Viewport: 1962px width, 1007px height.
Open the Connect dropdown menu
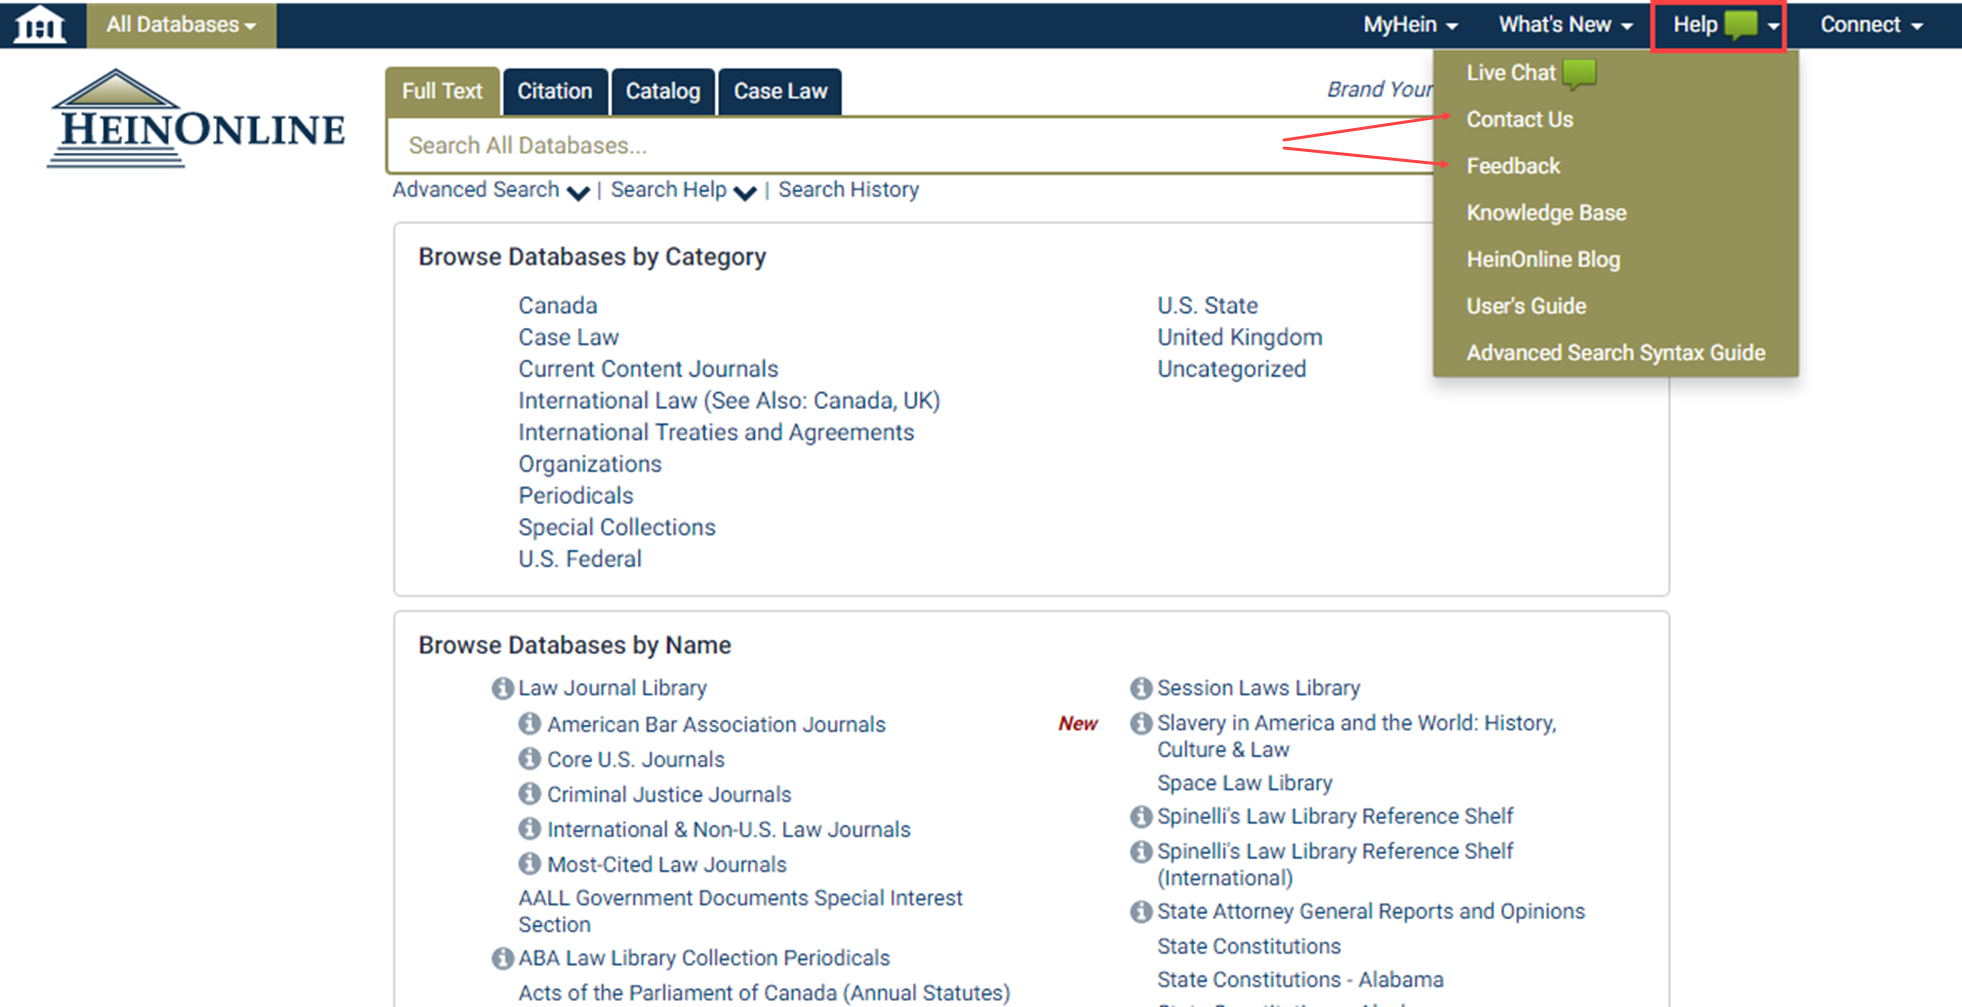click(x=1871, y=25)
